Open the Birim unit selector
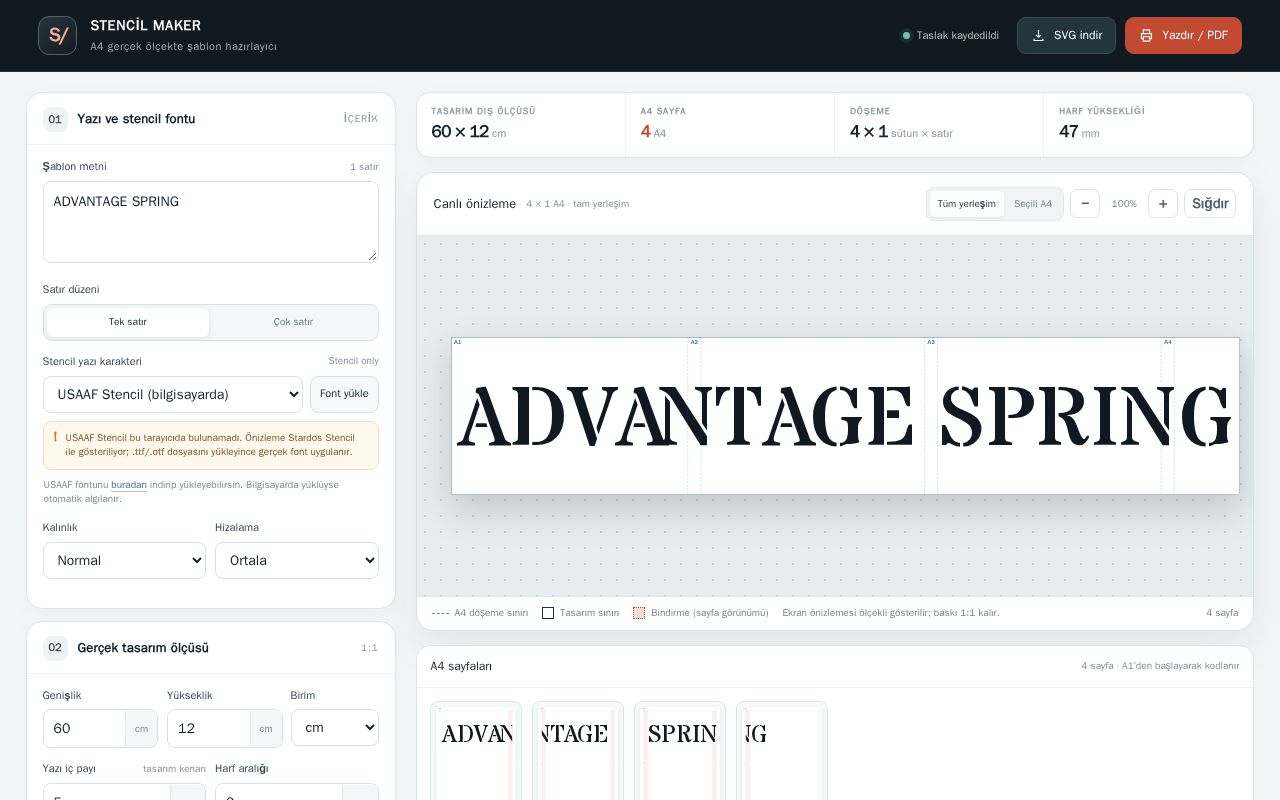This screenshot has height=800, width=1280. pos(335,727)
